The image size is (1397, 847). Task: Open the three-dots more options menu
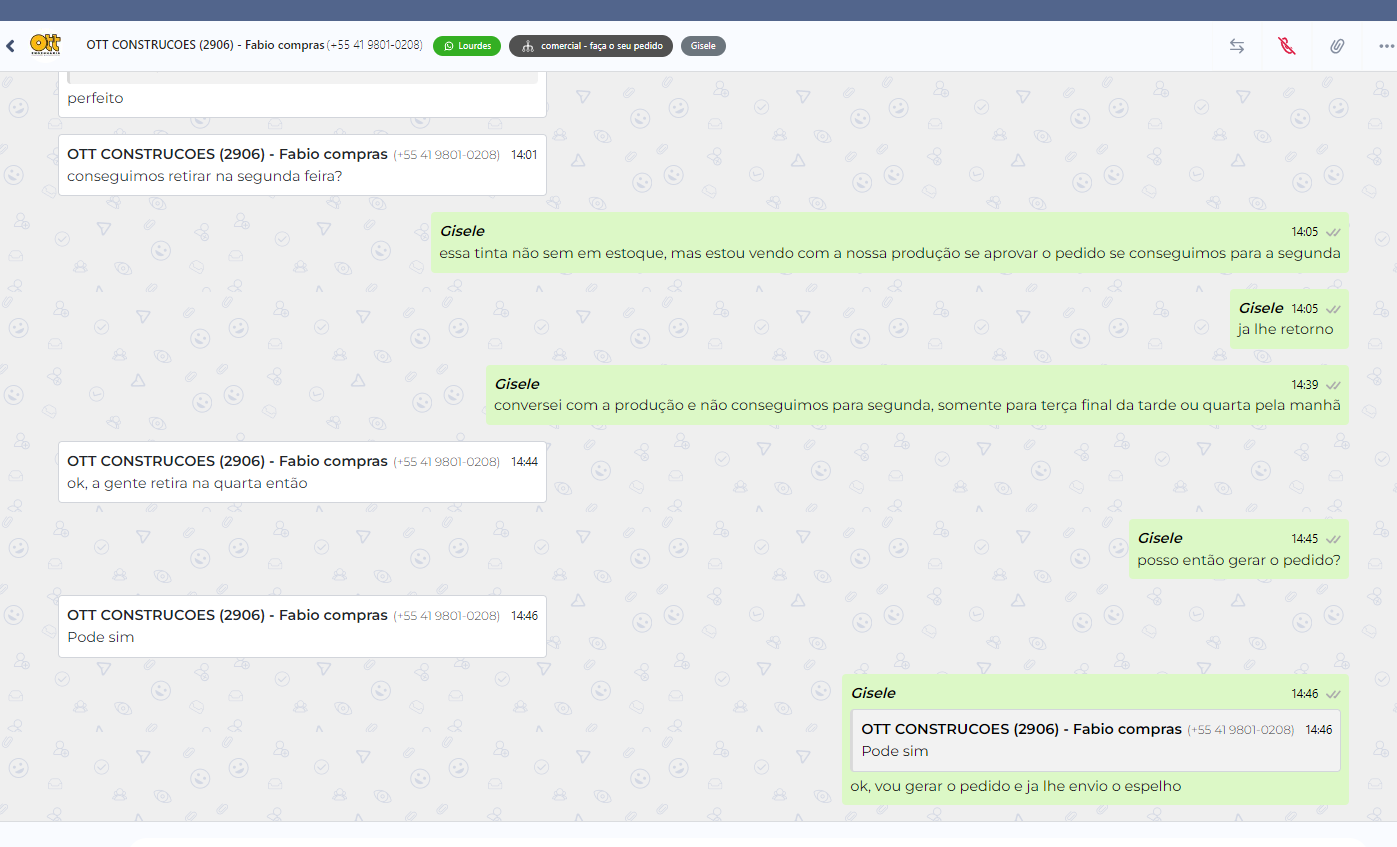coord(1385,46)
